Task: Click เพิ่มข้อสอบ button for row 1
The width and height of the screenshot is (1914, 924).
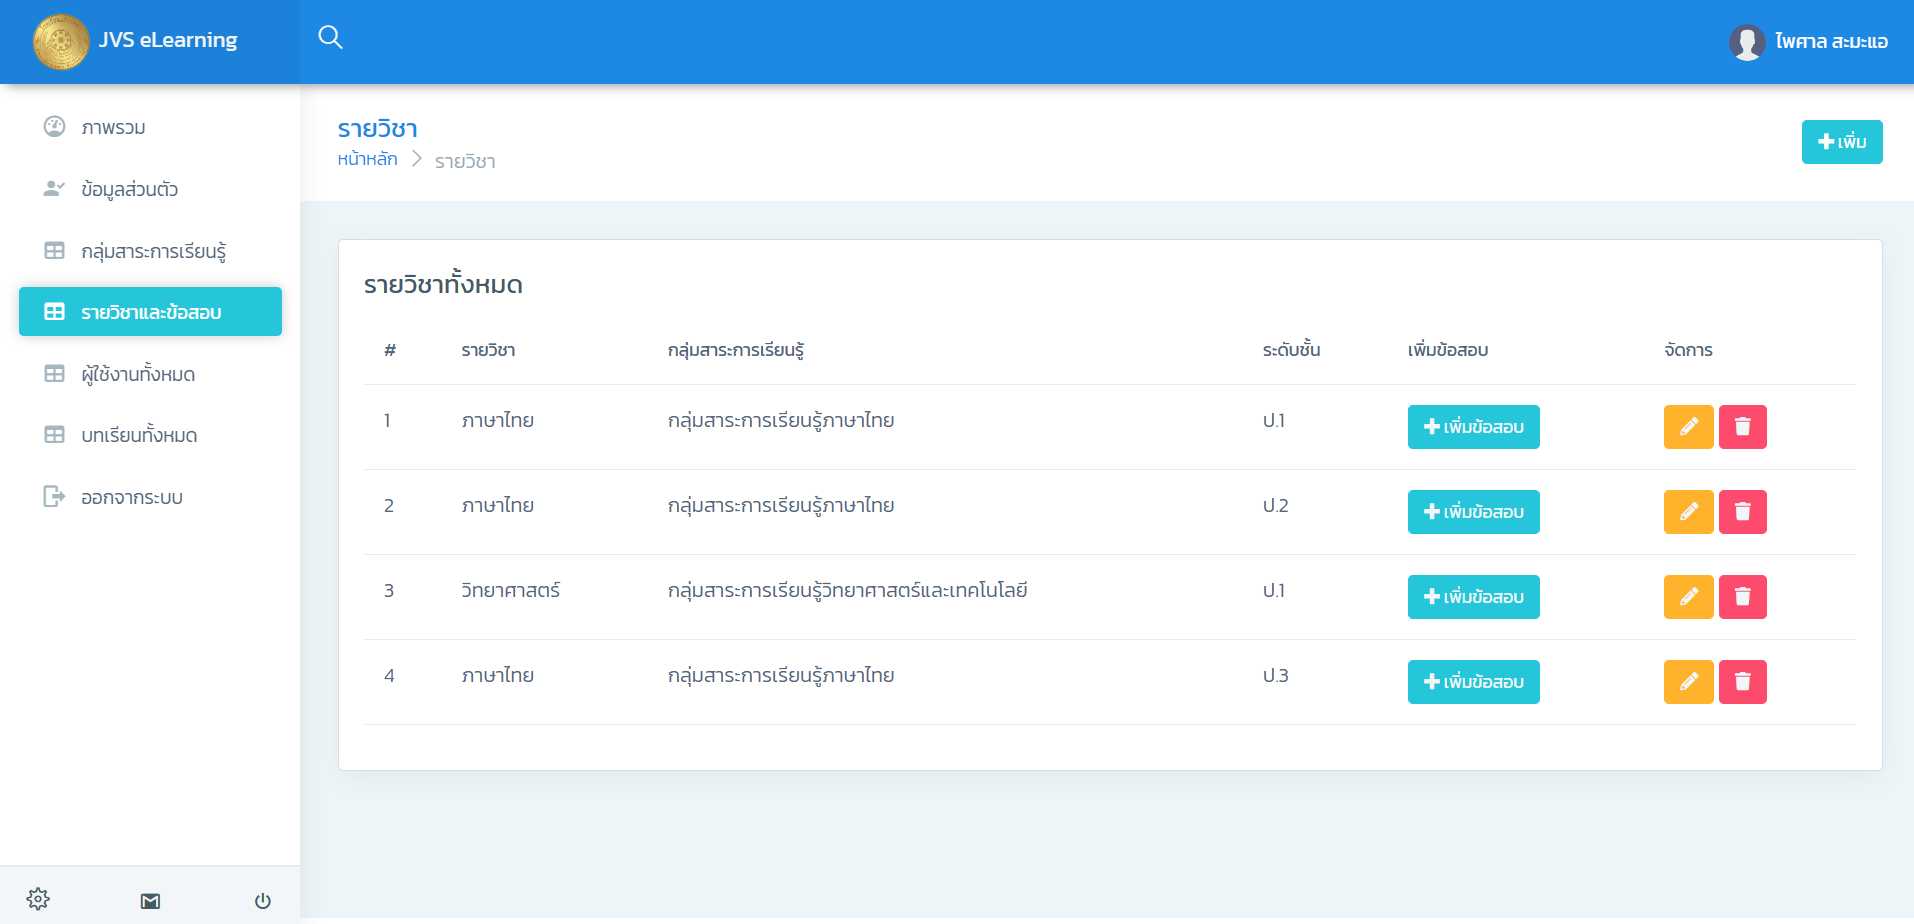Action: 1473,427
